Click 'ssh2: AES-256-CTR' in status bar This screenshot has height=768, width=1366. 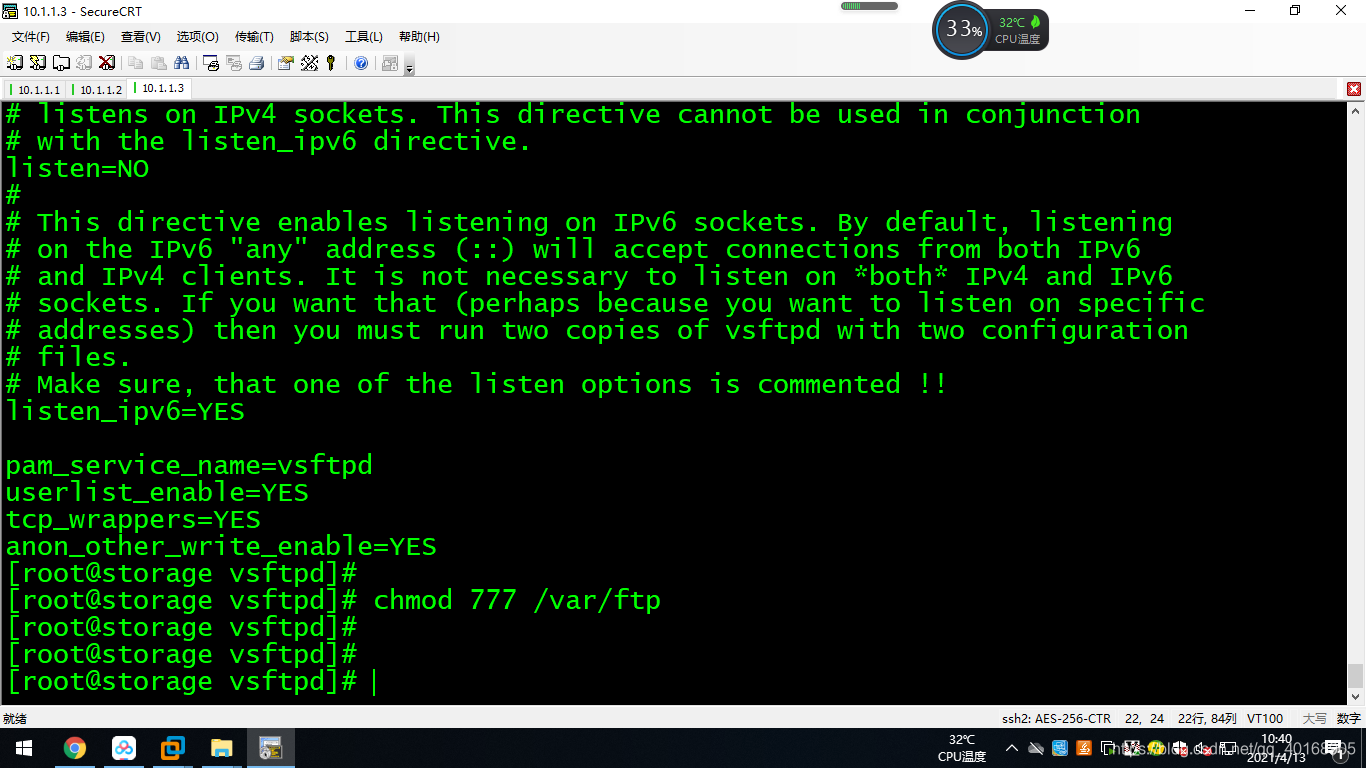point(1056,719)
